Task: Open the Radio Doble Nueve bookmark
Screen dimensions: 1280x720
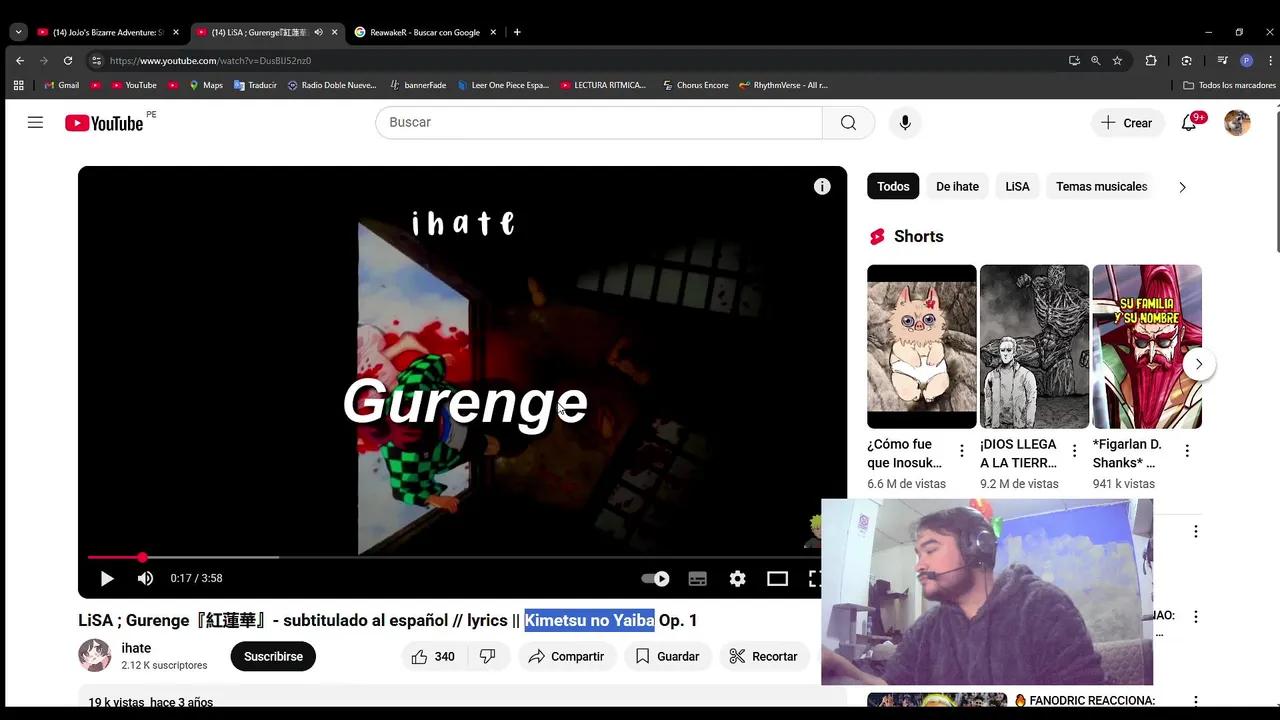Action: tap(332, 85)
